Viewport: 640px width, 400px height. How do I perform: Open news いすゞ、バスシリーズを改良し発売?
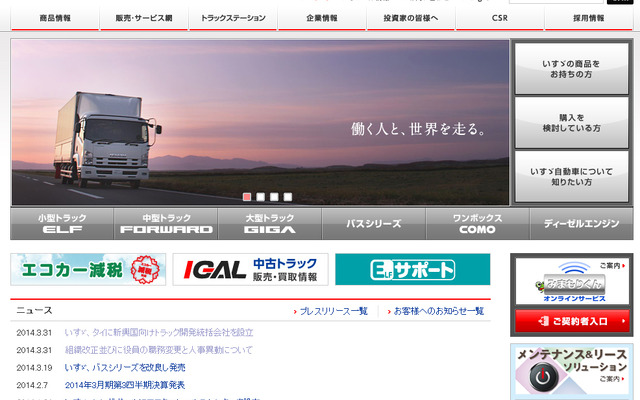[125, 368]
